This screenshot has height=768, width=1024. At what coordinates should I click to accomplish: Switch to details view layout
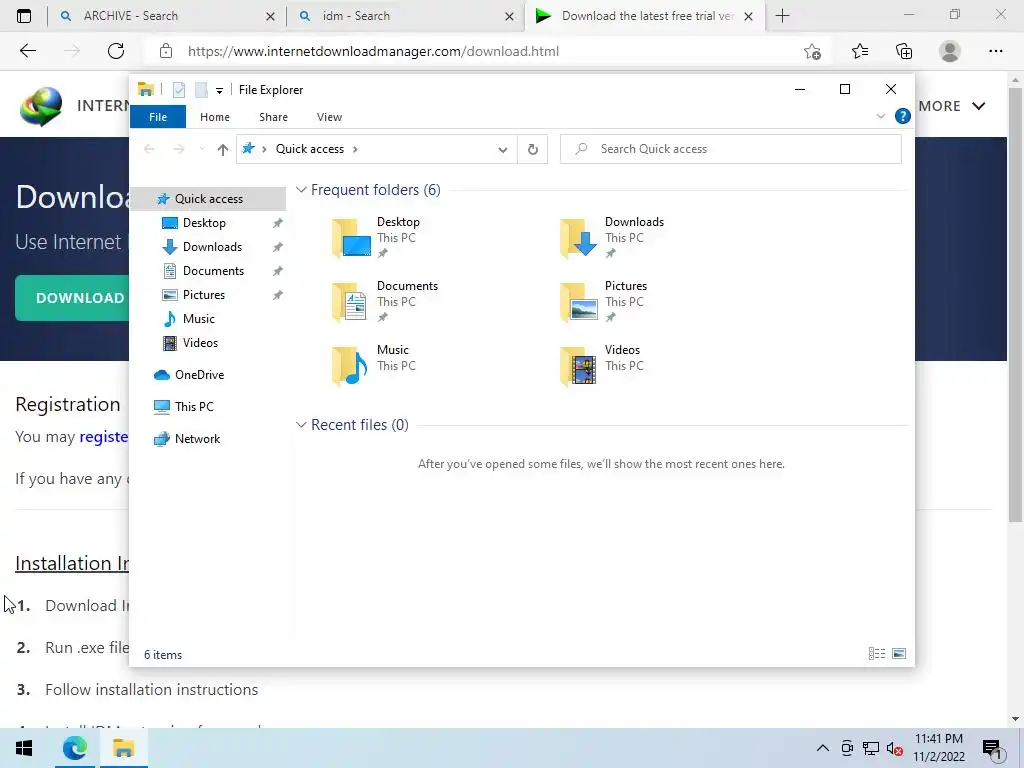click(x=877, y=654)
